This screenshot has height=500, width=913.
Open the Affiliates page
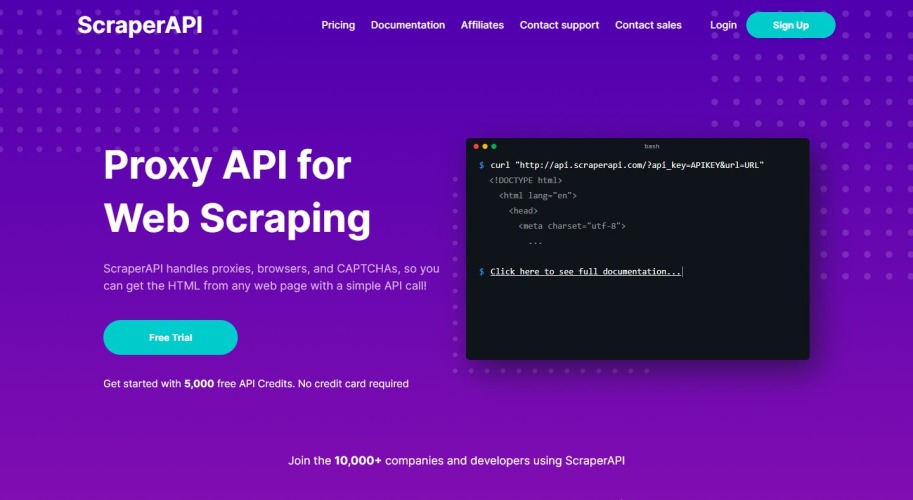pos(482,25)
